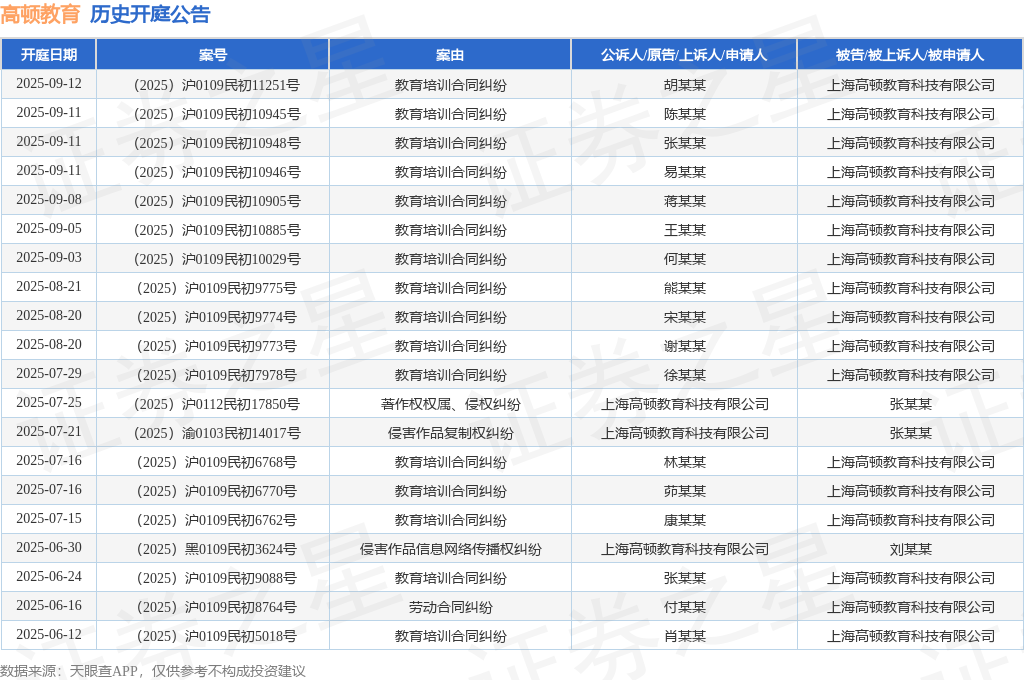Click the date 2025-07-15
Screen dimensions: 1024x680
(x=49, y=519)
